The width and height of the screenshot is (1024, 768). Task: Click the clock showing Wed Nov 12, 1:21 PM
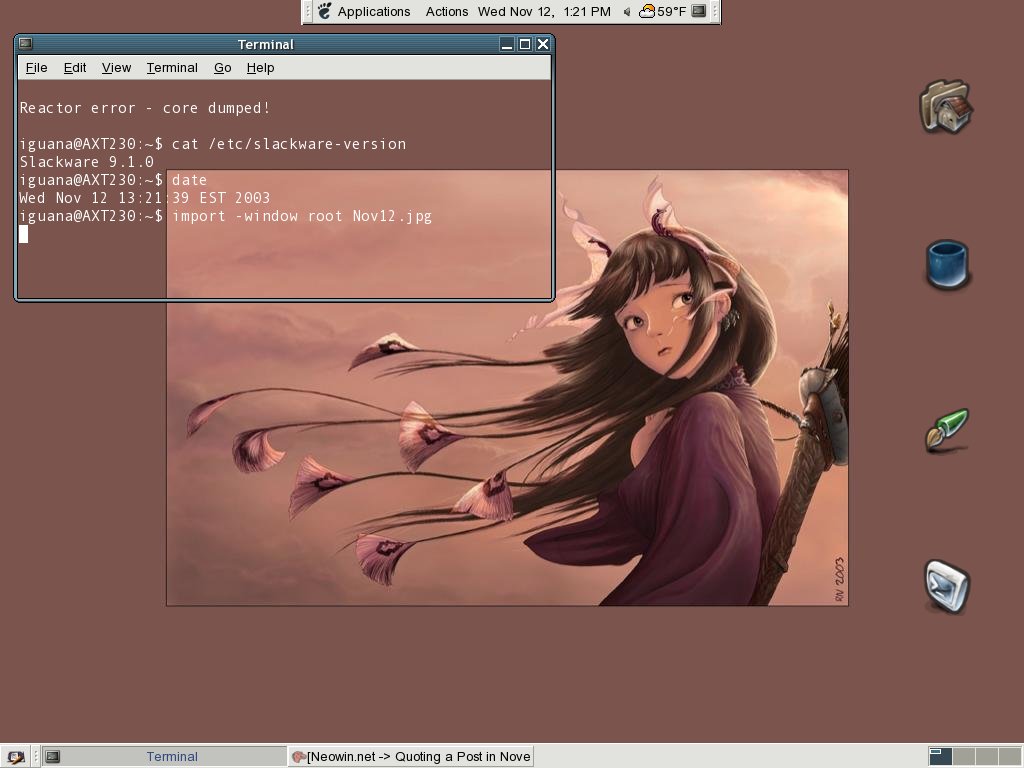[x=544, y=12]
